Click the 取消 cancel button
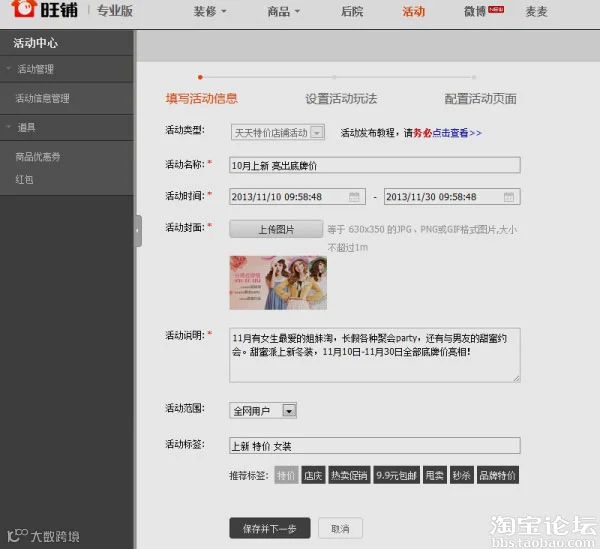This screenshot has height=549, width=600. click(340, 528)
